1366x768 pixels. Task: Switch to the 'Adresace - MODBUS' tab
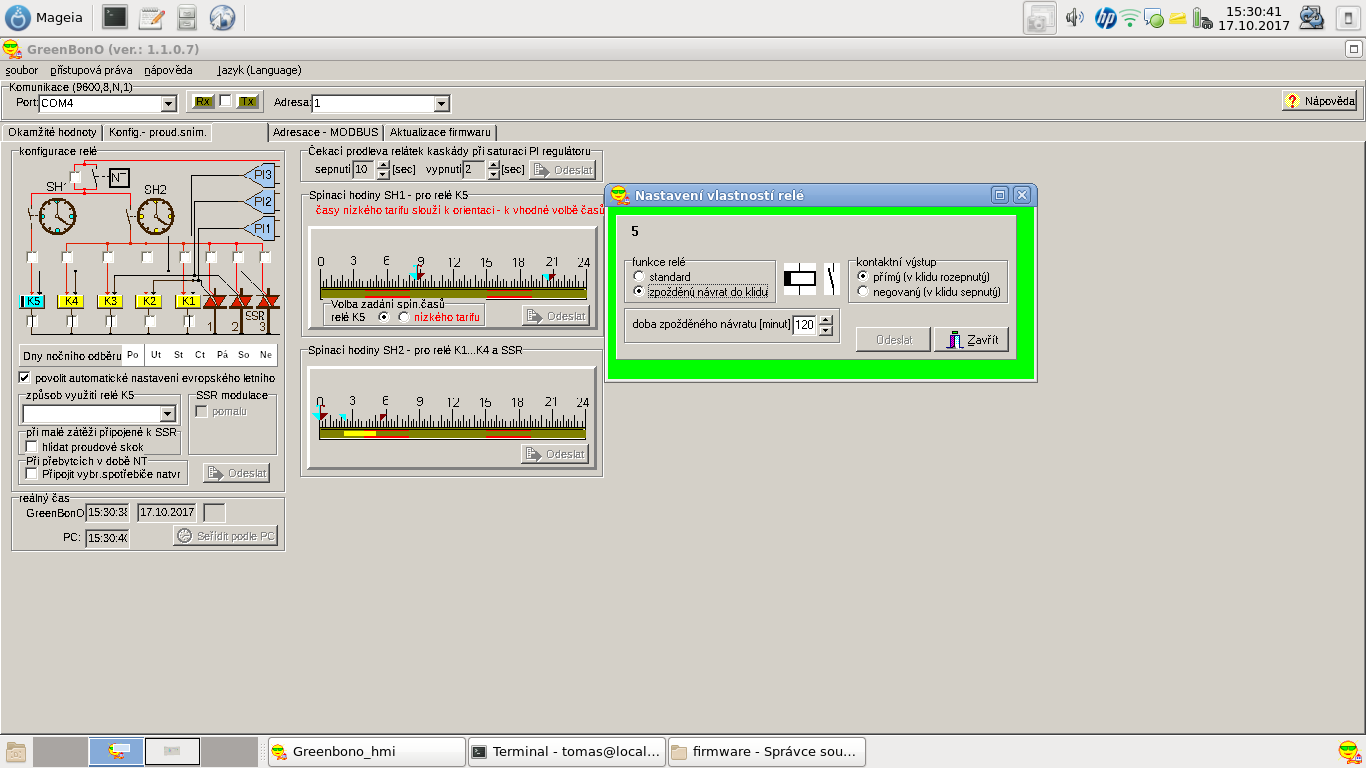(326, 132)
